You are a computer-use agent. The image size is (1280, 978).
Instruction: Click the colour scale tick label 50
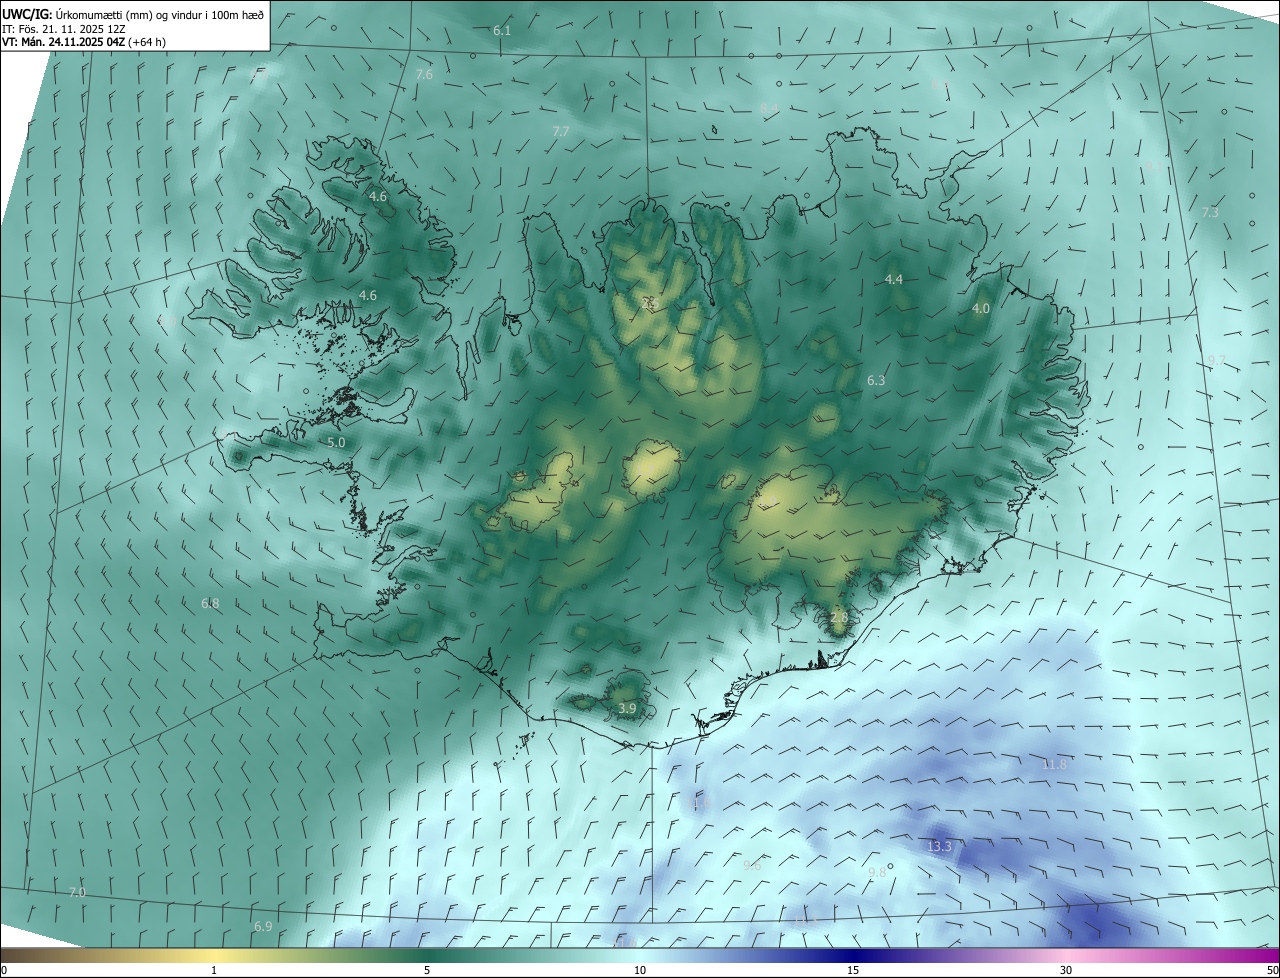(x=1272, y=970)
